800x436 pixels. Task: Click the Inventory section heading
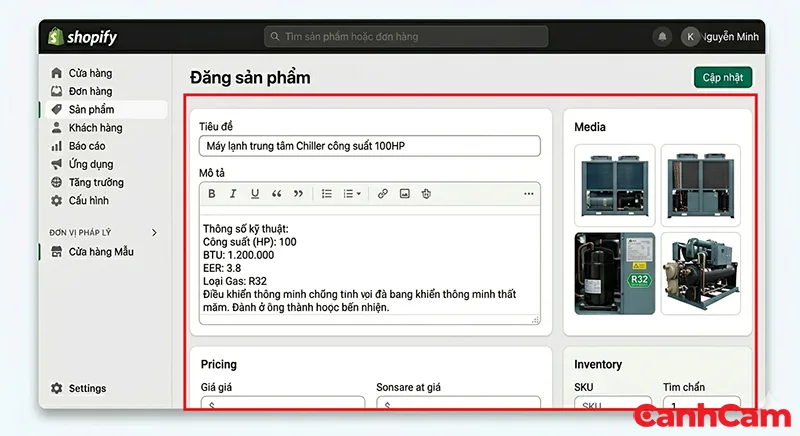click(x=598, y=364)
